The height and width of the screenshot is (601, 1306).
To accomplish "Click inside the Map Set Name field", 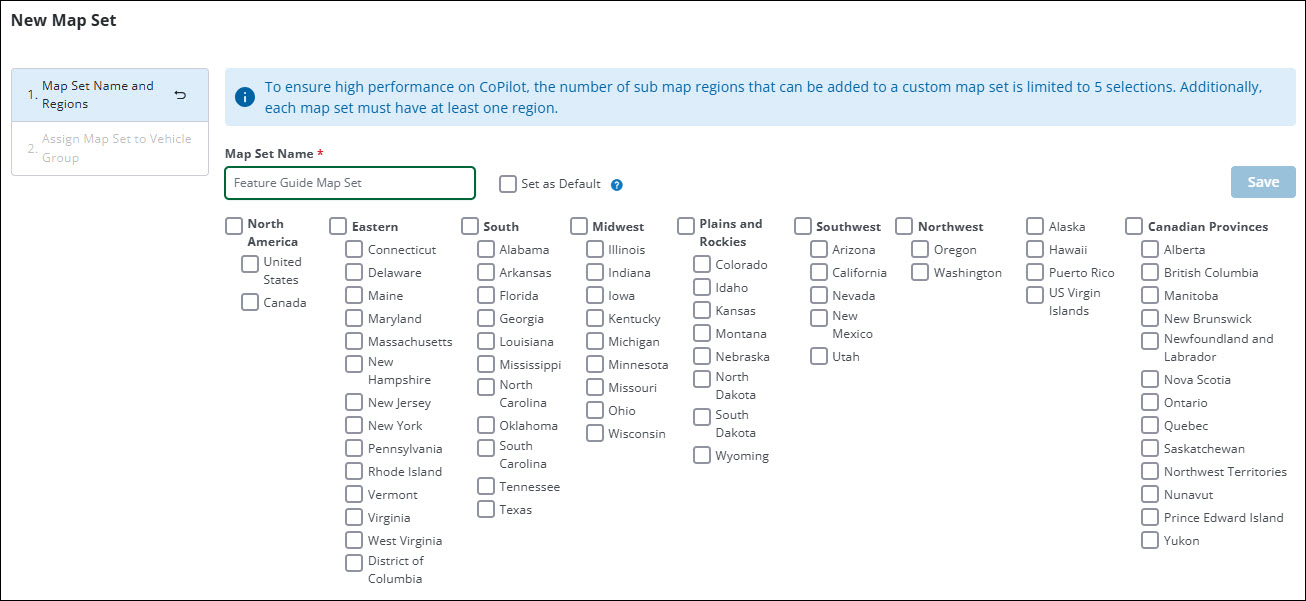I will coord(349,183).
